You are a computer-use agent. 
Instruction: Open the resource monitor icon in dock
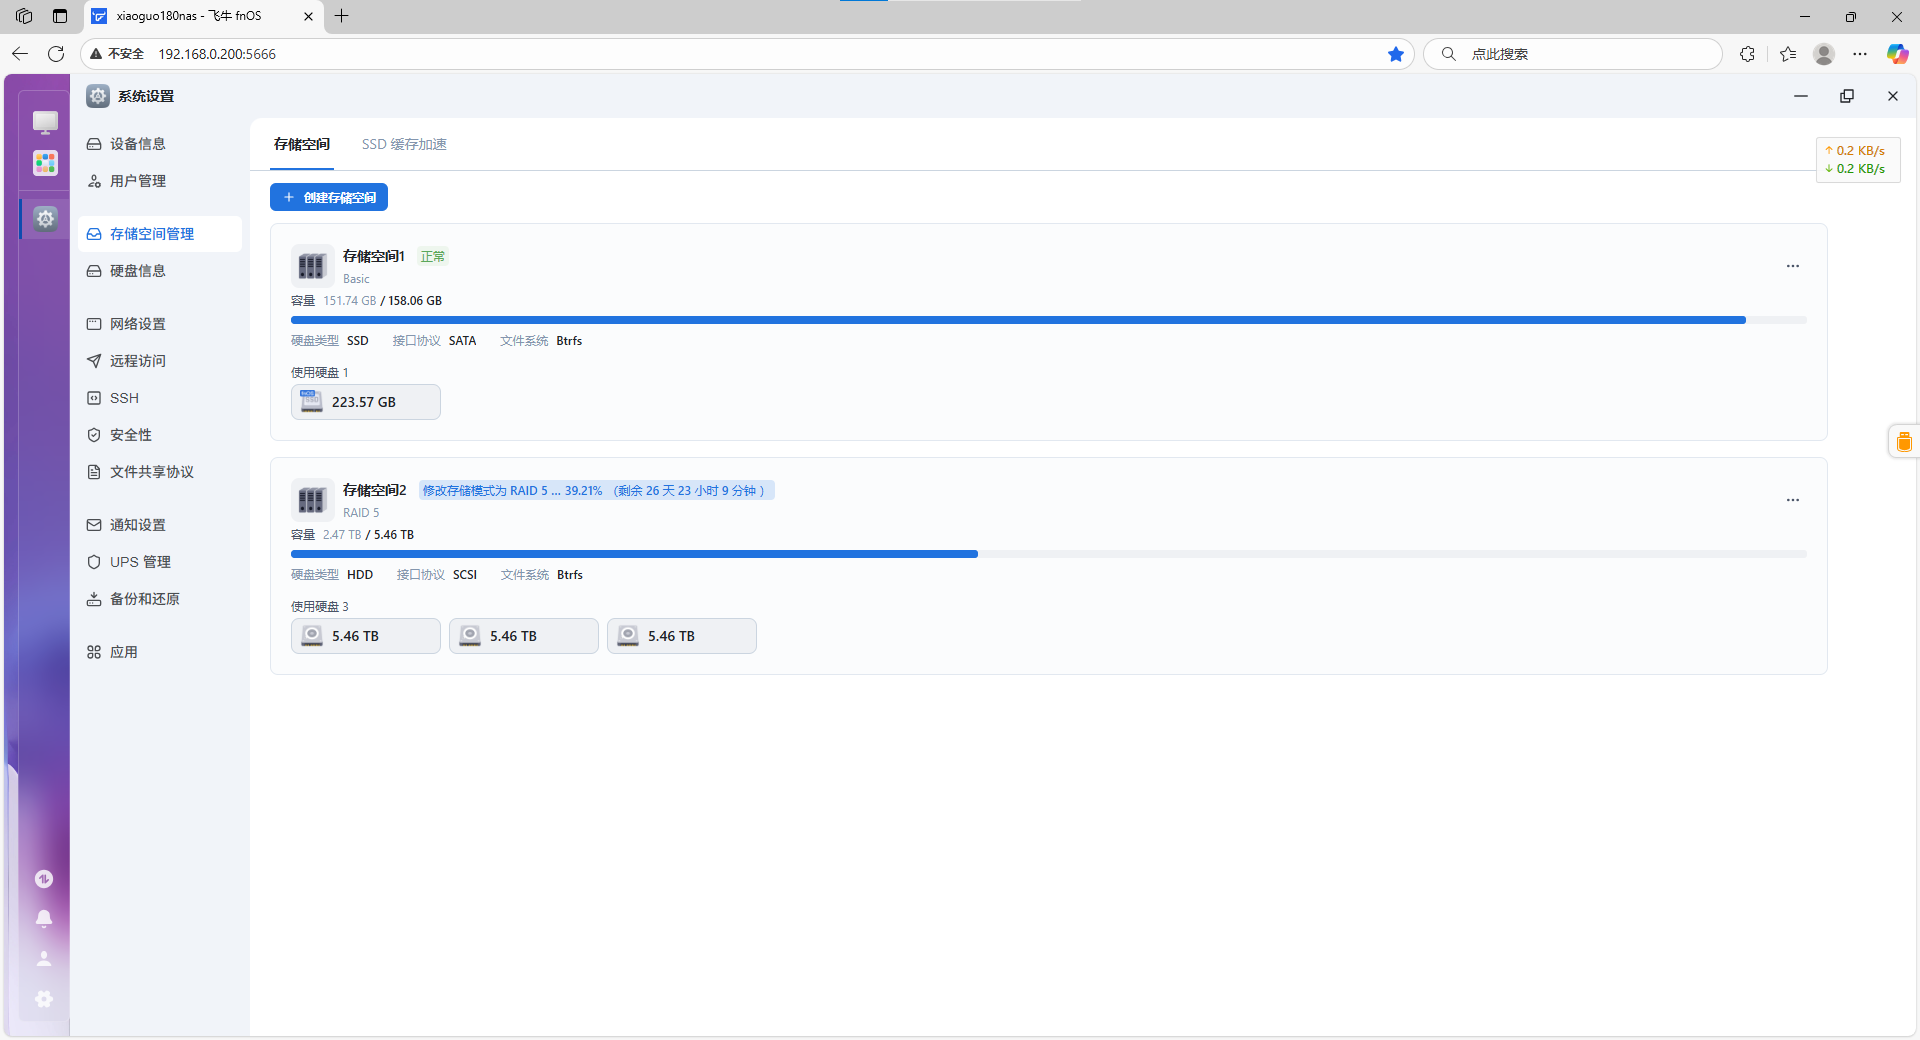click(x=44, y=879)
